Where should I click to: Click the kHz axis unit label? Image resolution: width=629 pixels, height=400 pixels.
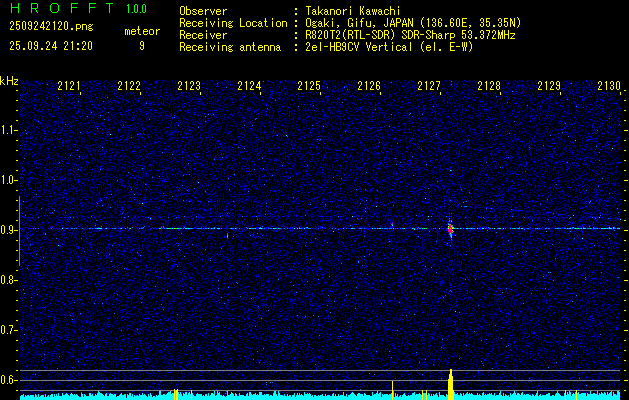[x=9, y=81]
